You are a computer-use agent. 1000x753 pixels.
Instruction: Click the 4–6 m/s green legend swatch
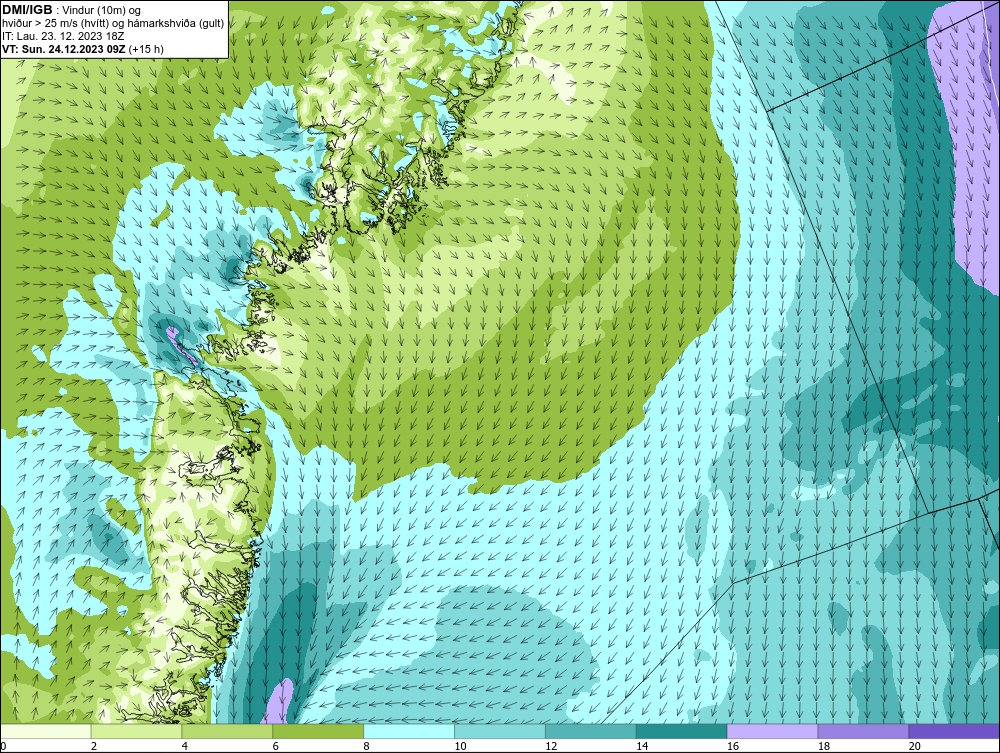[227, 731]
